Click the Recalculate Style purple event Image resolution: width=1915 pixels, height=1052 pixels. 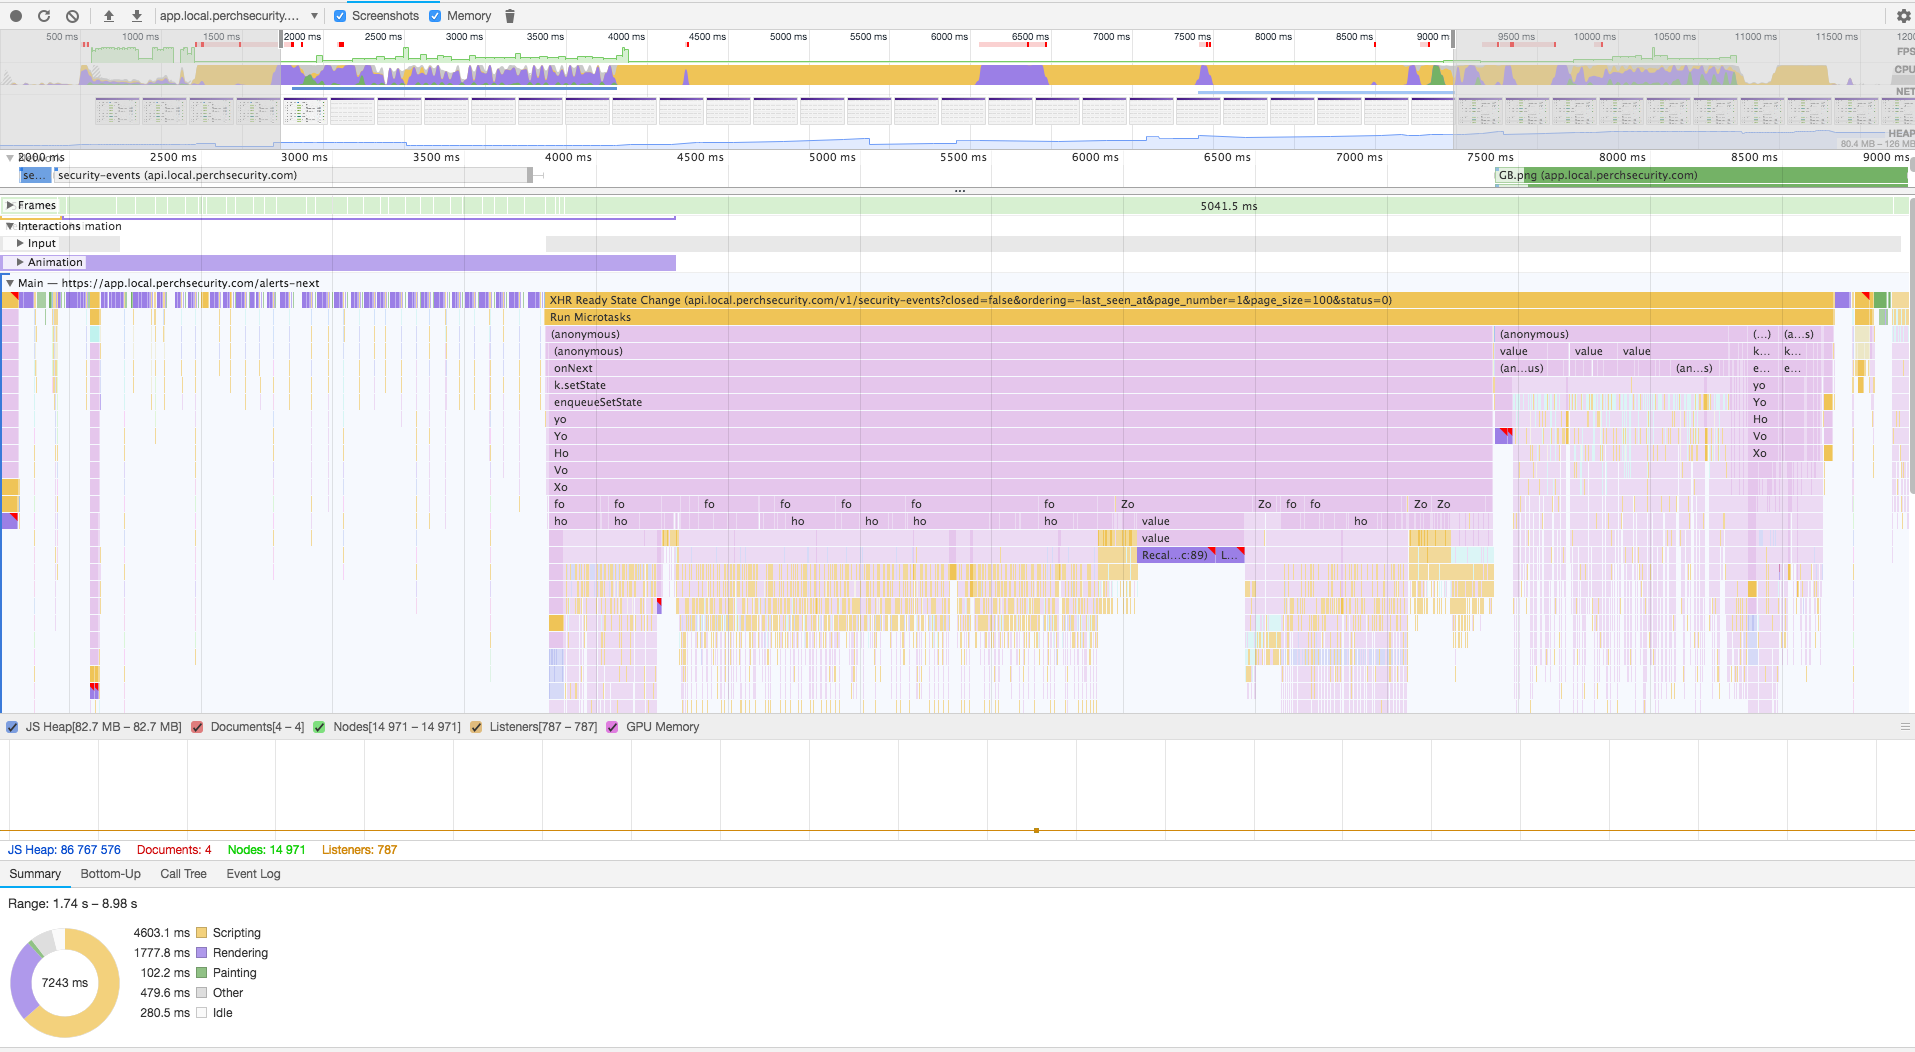pyautogui.click(x=1175, y=555)
